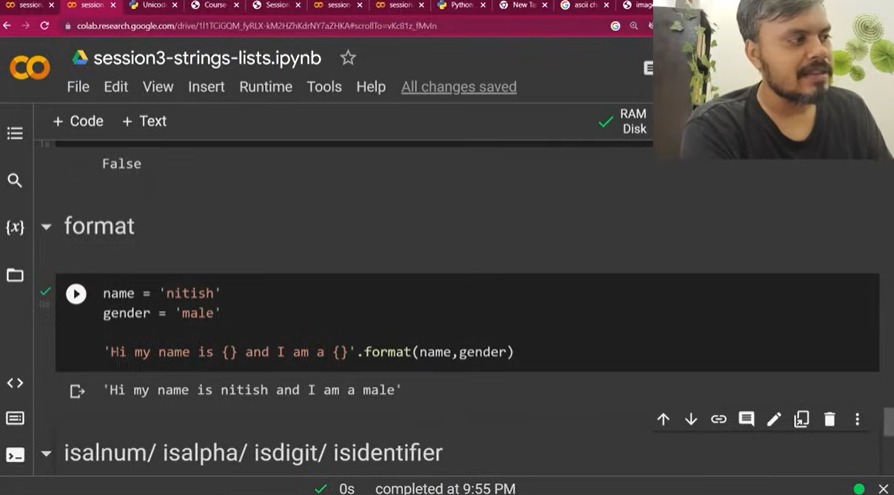Image resolution: width=894 pixels, height=495 pixels.
Task: Click the completed at 9:55 PM status
Action: pos(445,489)
